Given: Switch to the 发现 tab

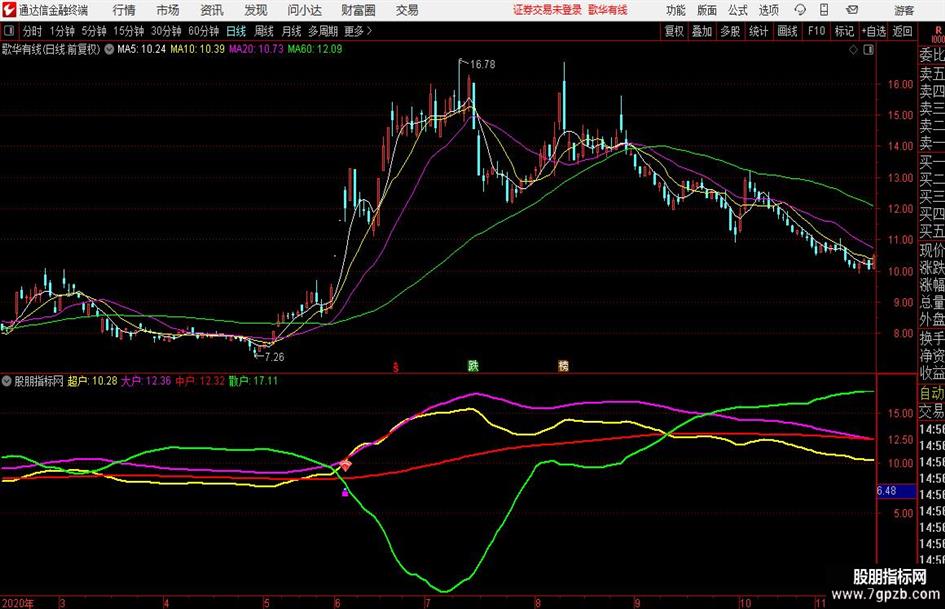Looking at the screenshot, I should pos(256,10).
